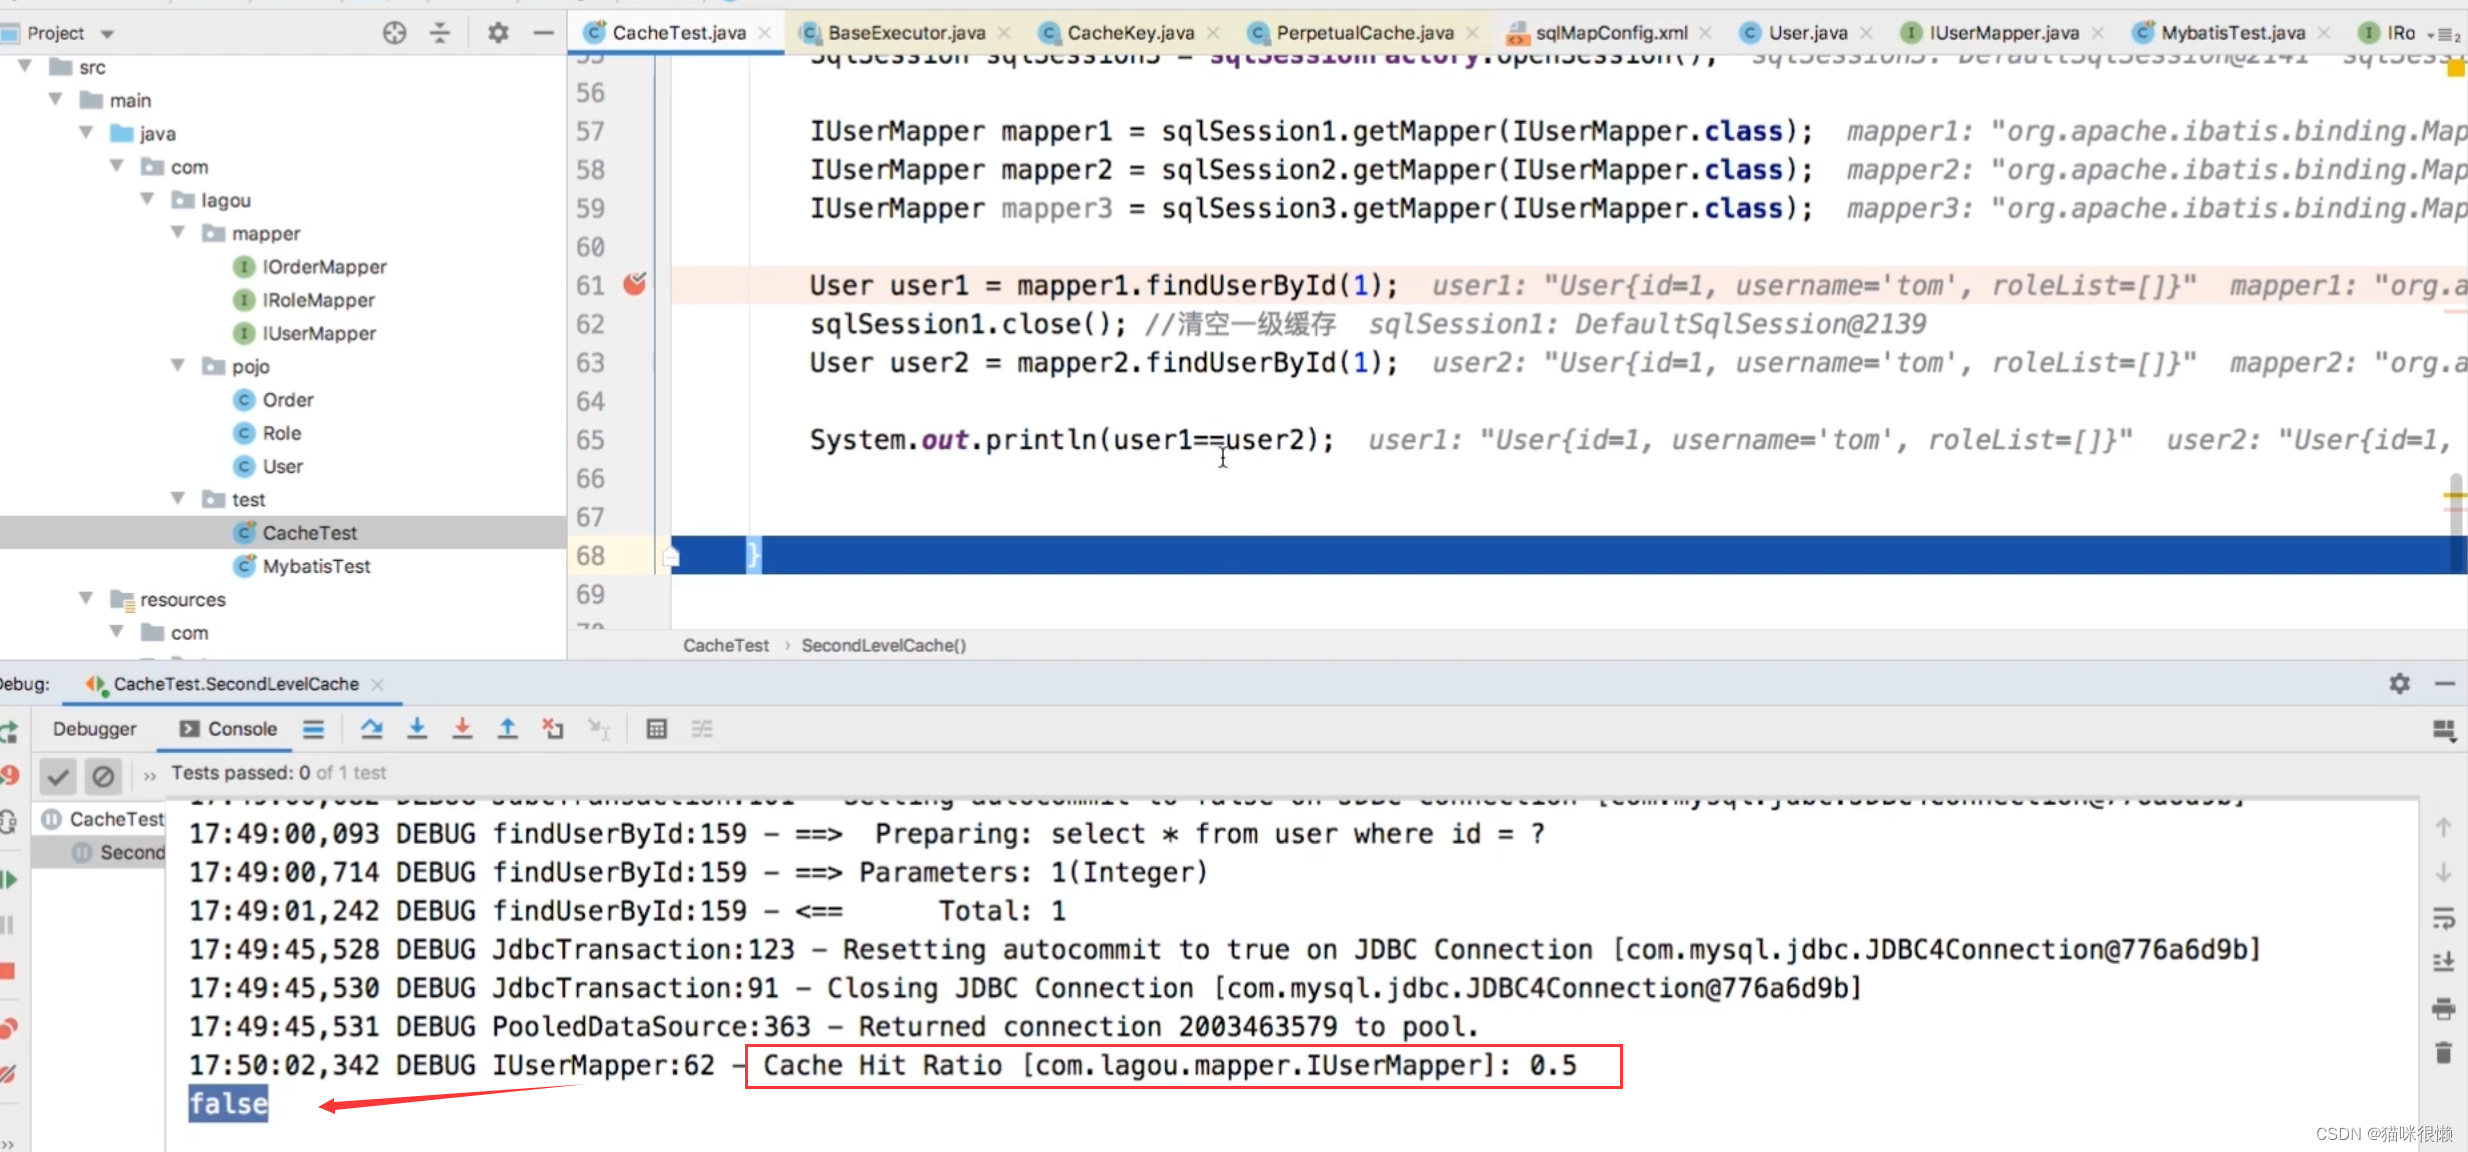Open the Project view dropdown
2468x1152 pixels.
[x=107, y=34]
